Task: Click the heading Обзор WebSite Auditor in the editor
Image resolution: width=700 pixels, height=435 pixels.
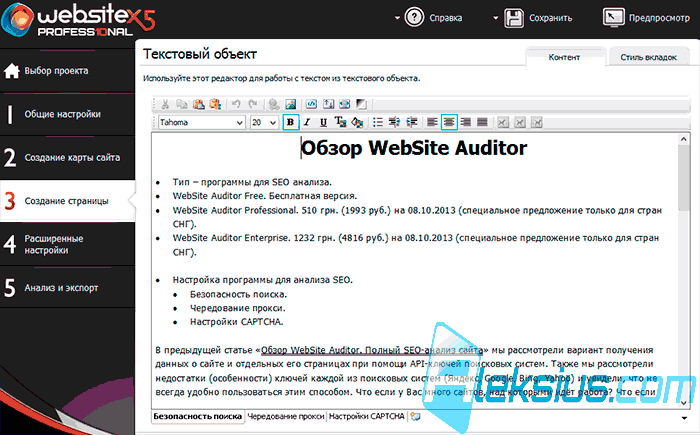Action: (414, 148)
